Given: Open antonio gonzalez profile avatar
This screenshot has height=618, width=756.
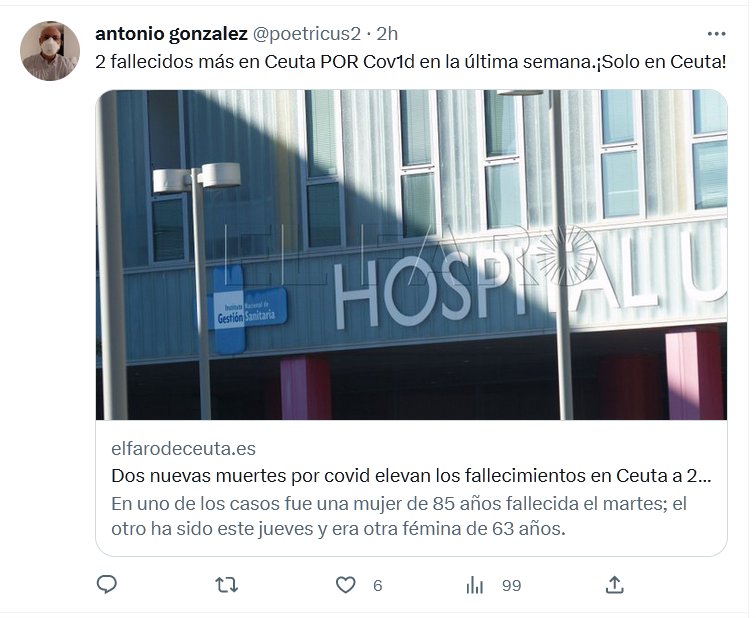Looking at the screenshot, I should (x=50, y=51).
